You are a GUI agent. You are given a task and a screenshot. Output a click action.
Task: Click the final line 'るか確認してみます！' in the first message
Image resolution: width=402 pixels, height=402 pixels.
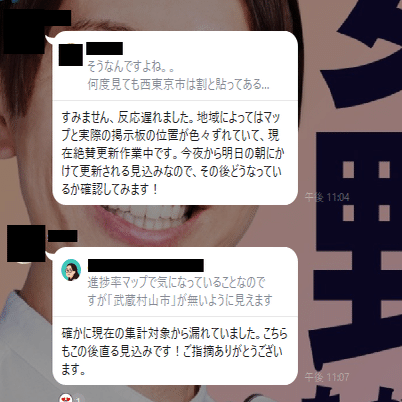[x=109, y=190]
